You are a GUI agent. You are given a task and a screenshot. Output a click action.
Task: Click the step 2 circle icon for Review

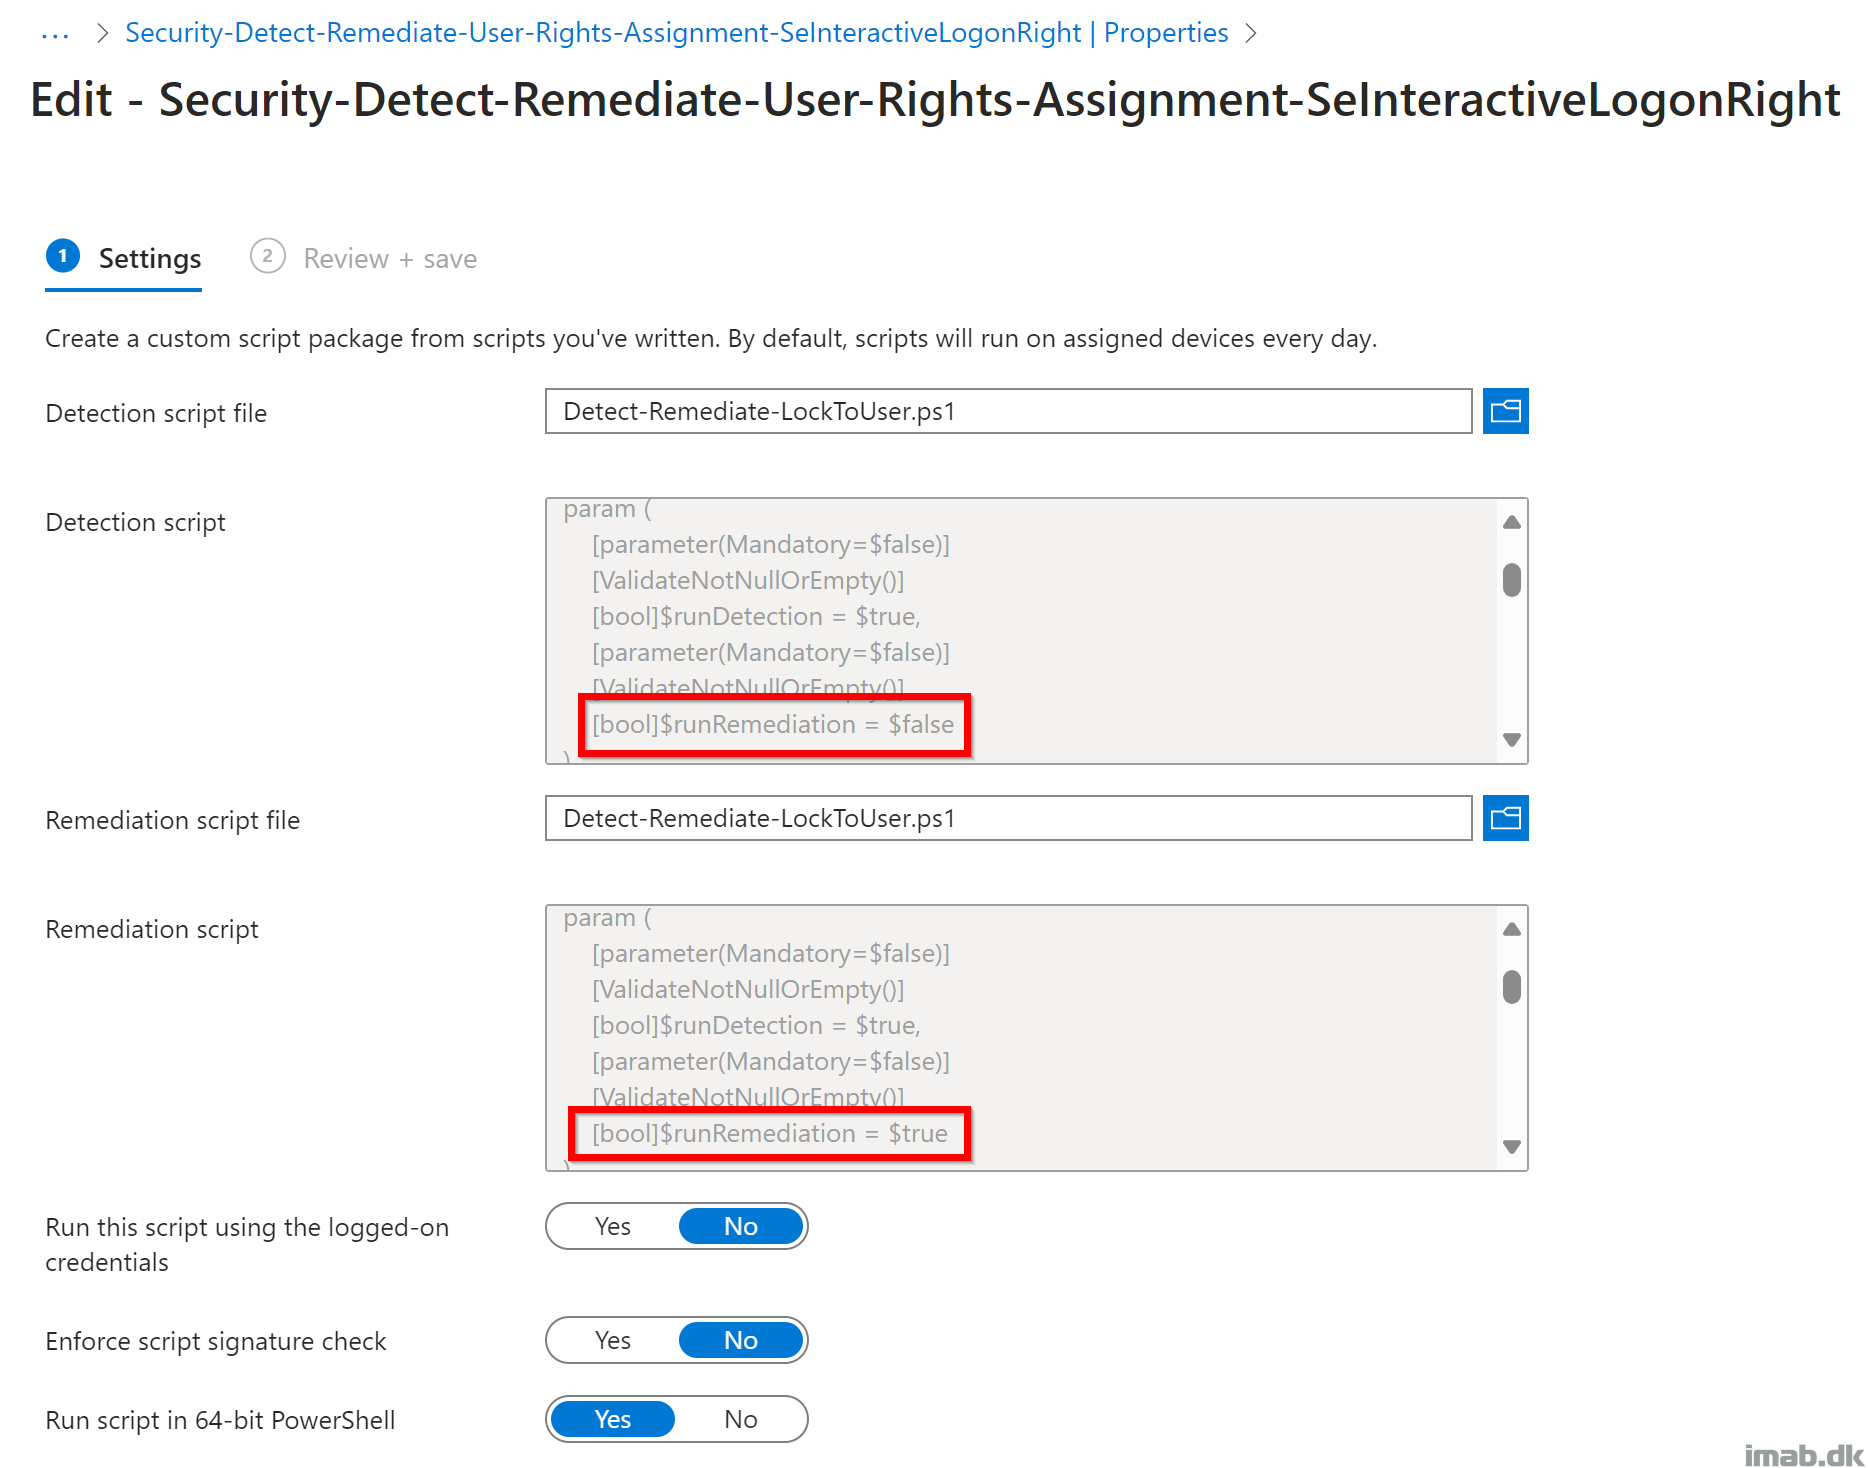point(267,257)
